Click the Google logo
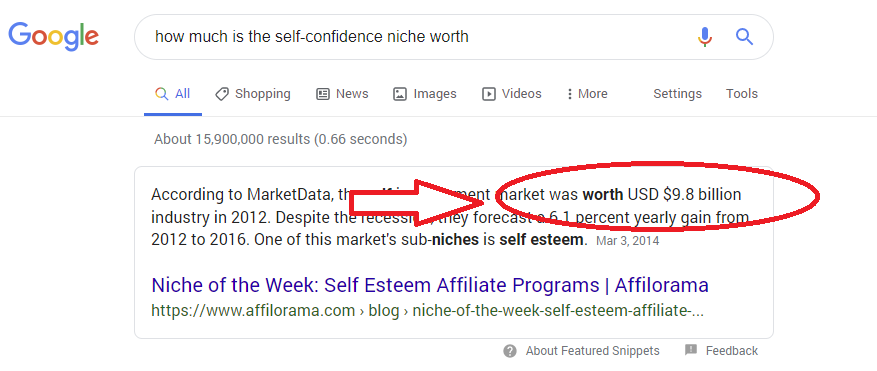 54,36
